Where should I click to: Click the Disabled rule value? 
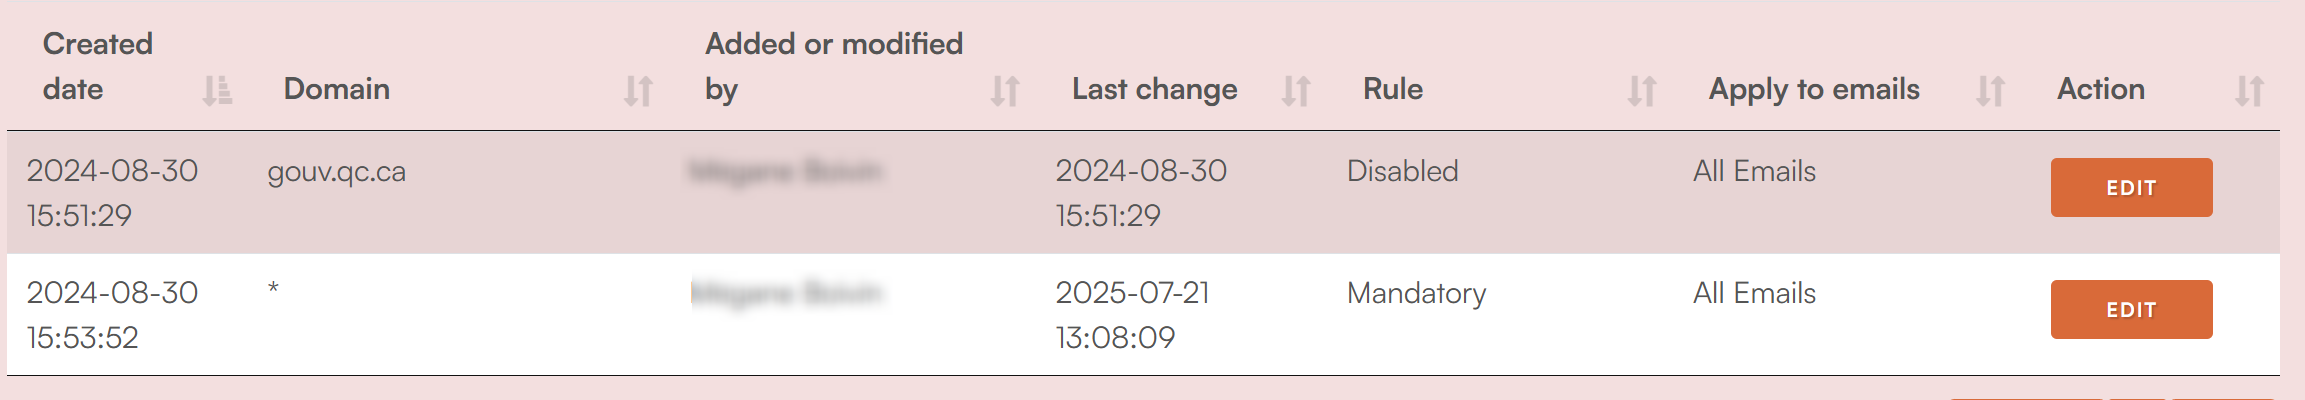[x=1402, y=171]
